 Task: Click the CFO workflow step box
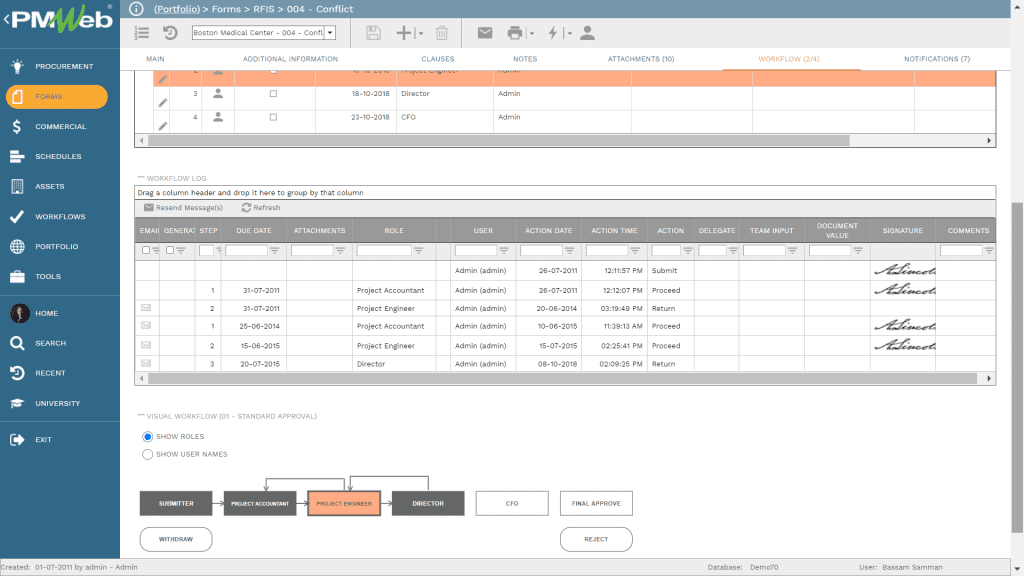point(512,504)
